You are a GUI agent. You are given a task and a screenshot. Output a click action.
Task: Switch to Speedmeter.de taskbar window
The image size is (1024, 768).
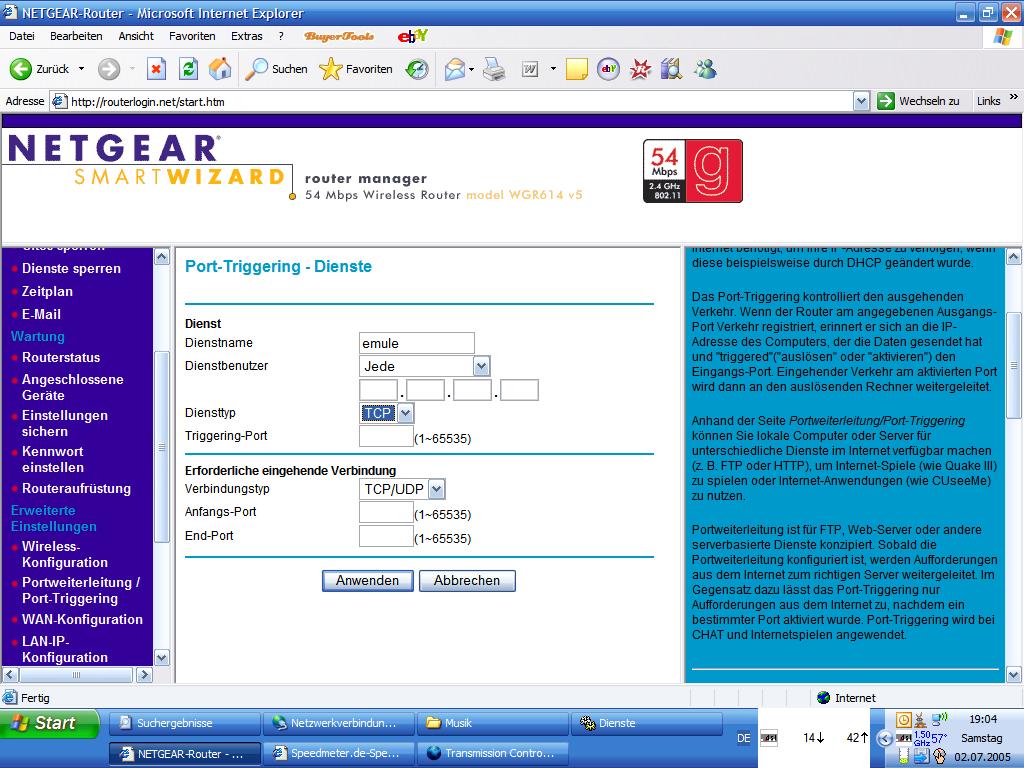(x=339, y=753)
